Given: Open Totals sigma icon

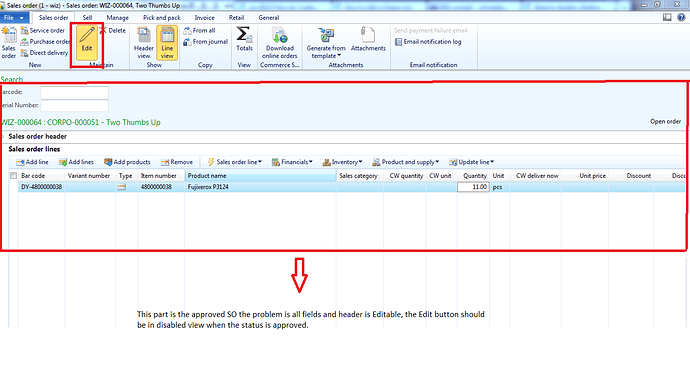Looking at the screenshot, I should (x=244, y=35).
